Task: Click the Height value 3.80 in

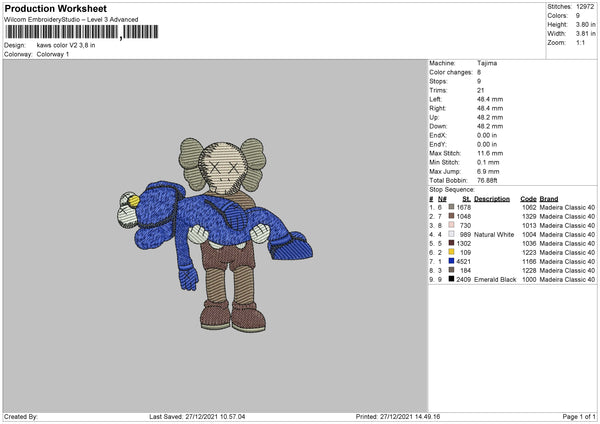Action: pyautogui.click(x=586, y=24)
